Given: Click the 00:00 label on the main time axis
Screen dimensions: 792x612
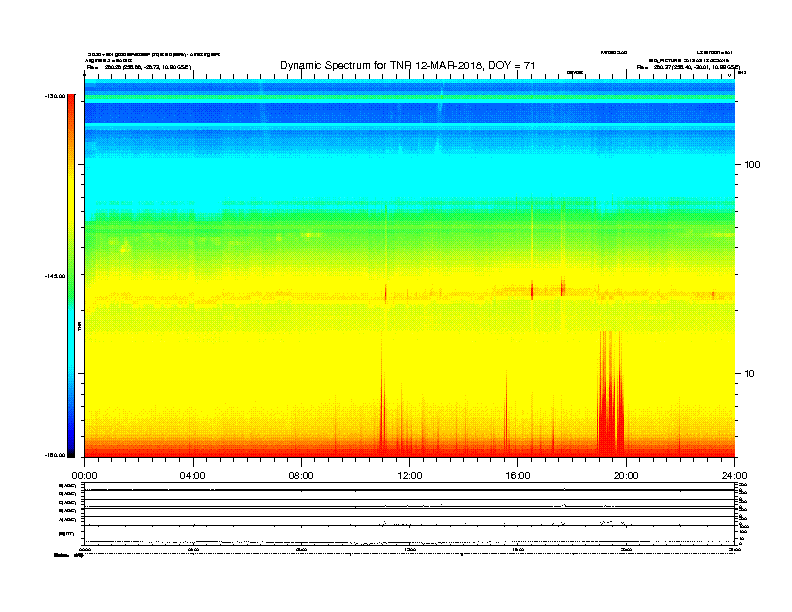Looking at the screenshot, I should (x=84, y=476).
